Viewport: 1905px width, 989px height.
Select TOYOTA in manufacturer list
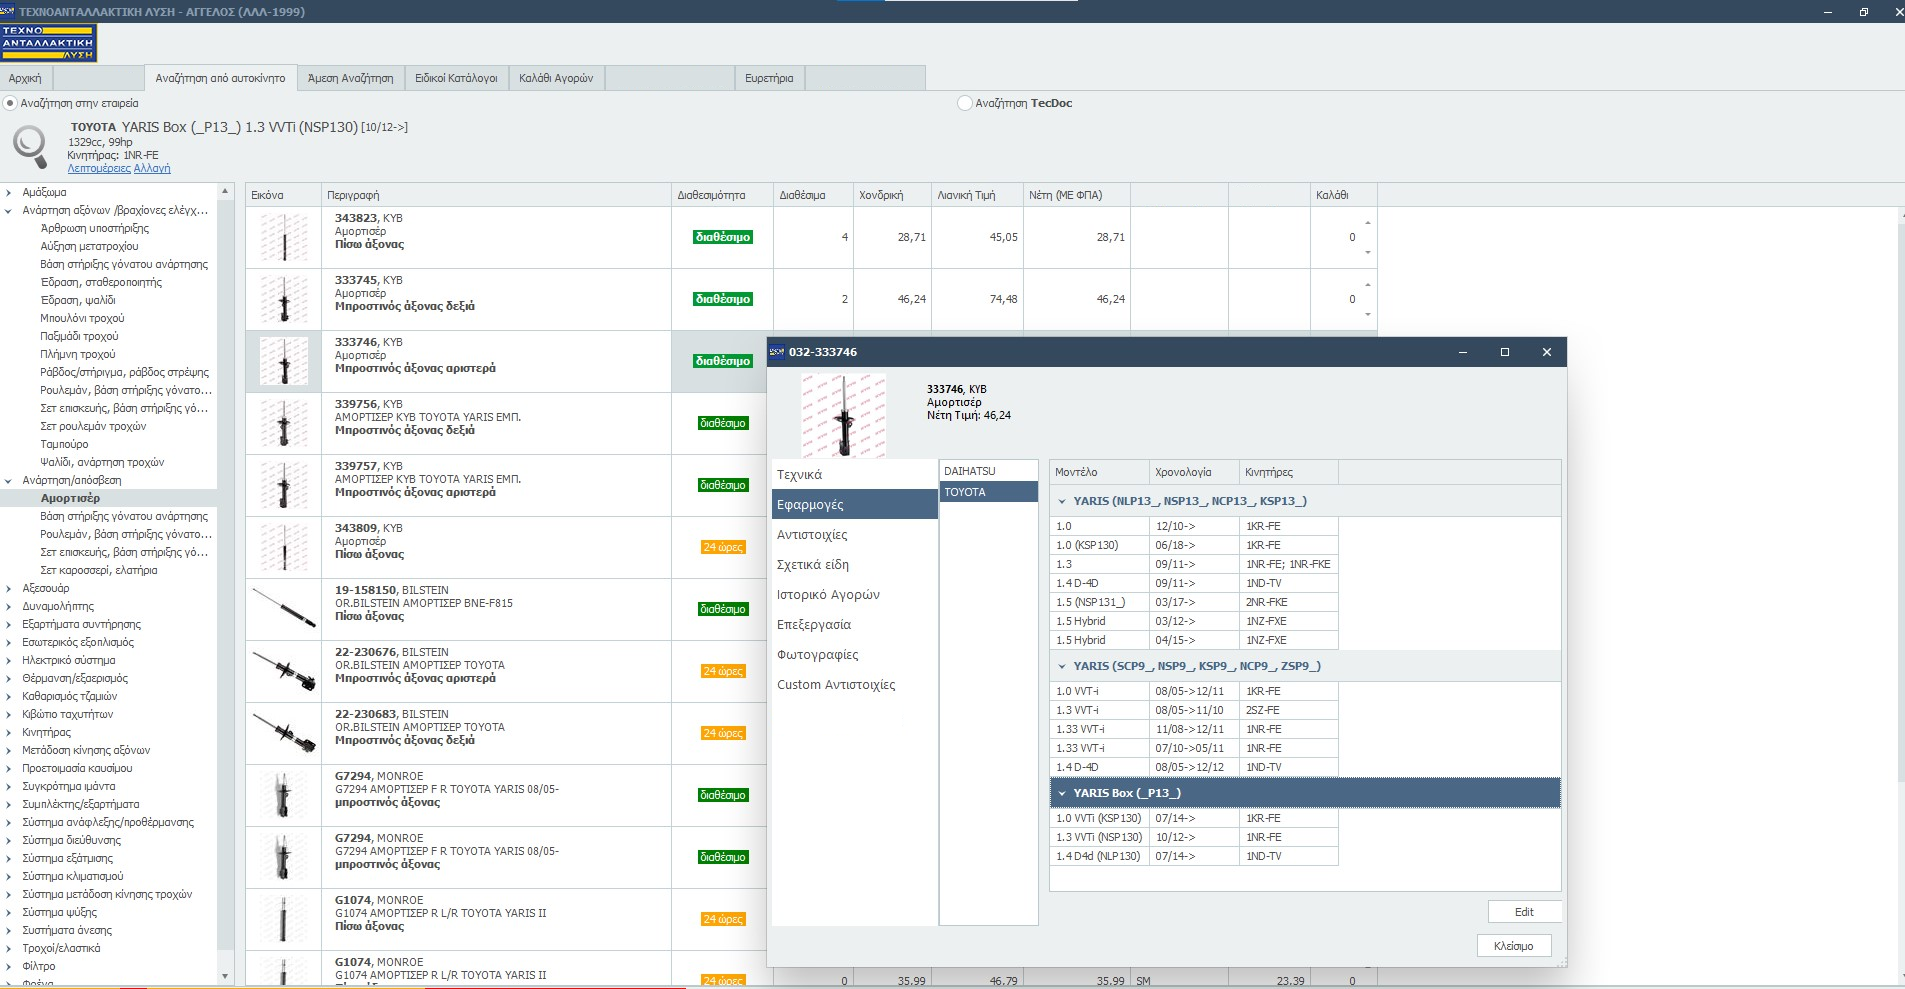(988, 492)
